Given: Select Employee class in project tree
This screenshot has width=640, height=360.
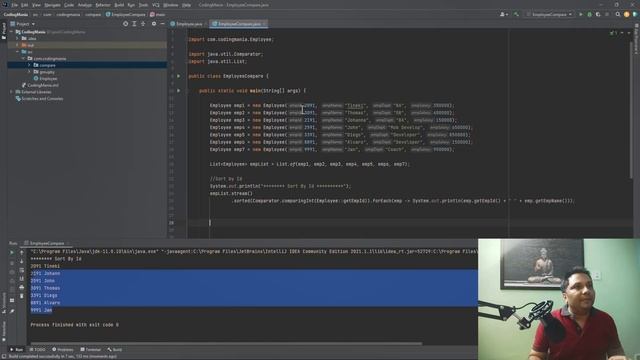Looking at the screenshot, I should [45, 78].
